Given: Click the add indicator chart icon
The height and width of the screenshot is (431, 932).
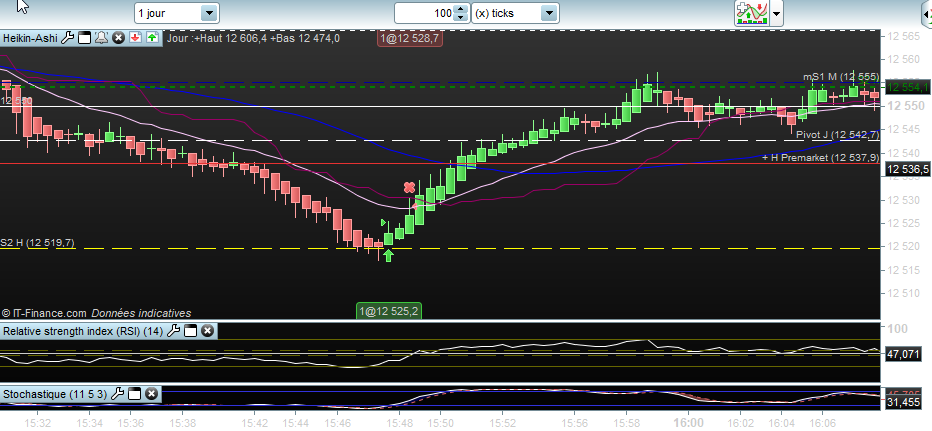Looking at the screenshot, I should [x=752, y=12].
